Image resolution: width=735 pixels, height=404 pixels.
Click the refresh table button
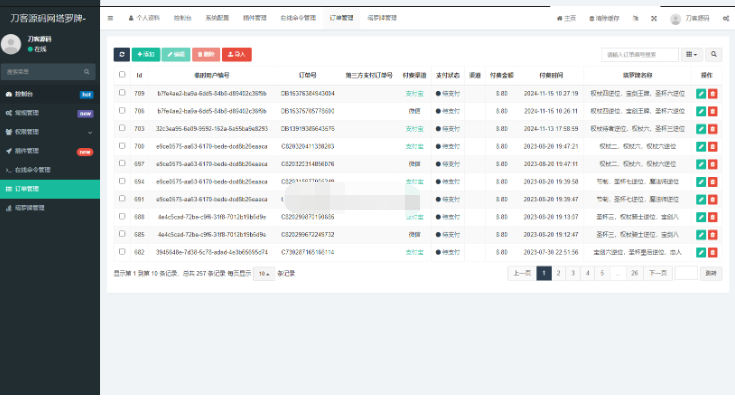coord(122,54)
